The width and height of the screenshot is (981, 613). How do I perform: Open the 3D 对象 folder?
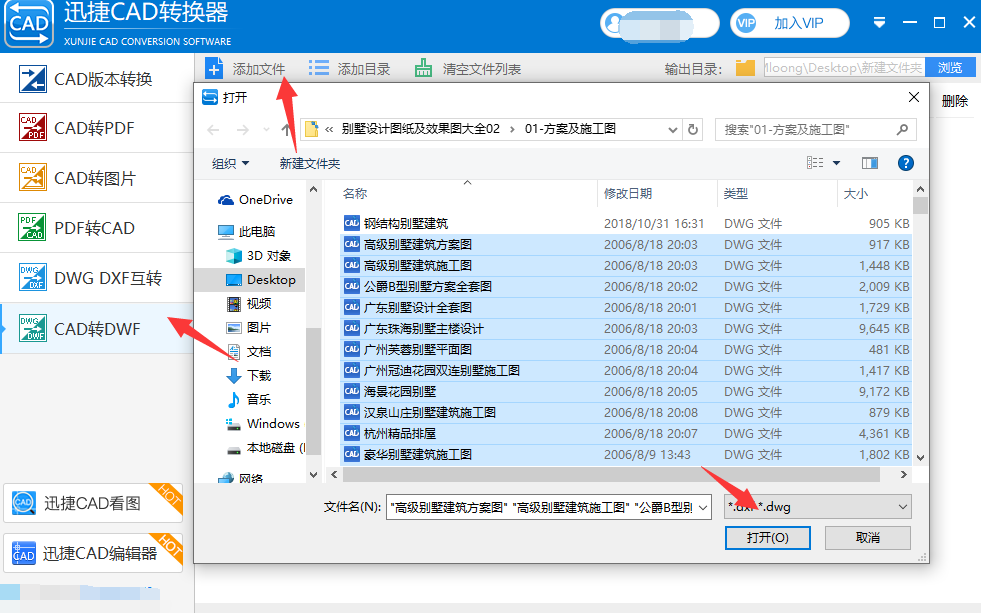coord(259,256)
